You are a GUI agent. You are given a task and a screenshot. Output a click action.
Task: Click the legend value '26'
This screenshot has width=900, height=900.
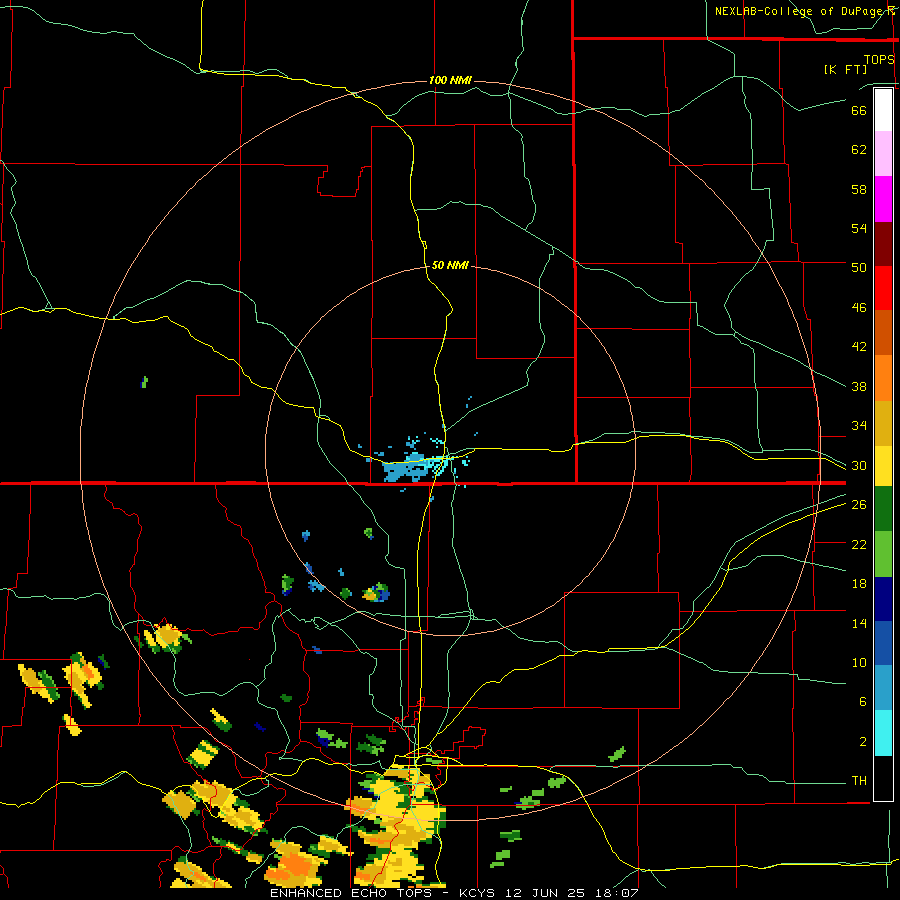point(859,505)
